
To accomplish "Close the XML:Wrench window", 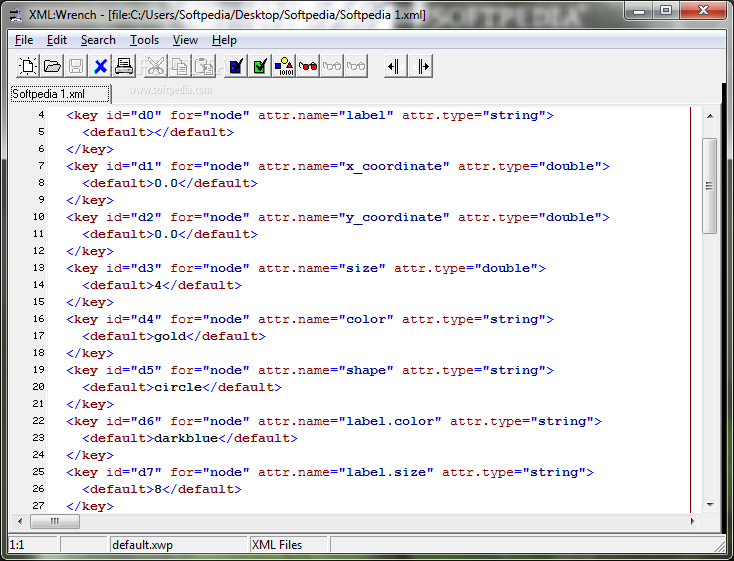I will coord(703,11).
